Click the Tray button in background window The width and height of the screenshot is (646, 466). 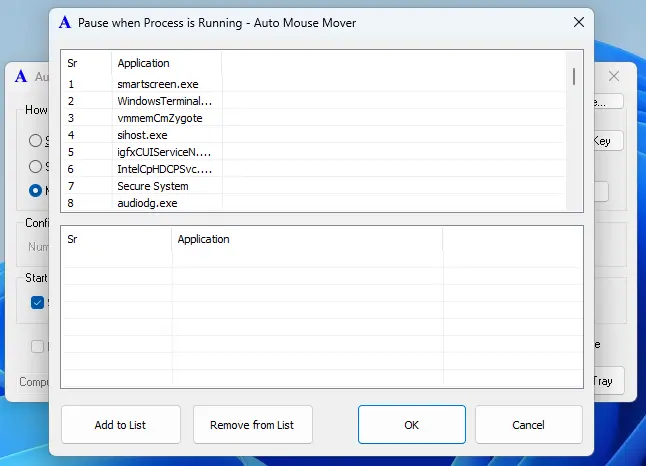[x=609, y=381]
